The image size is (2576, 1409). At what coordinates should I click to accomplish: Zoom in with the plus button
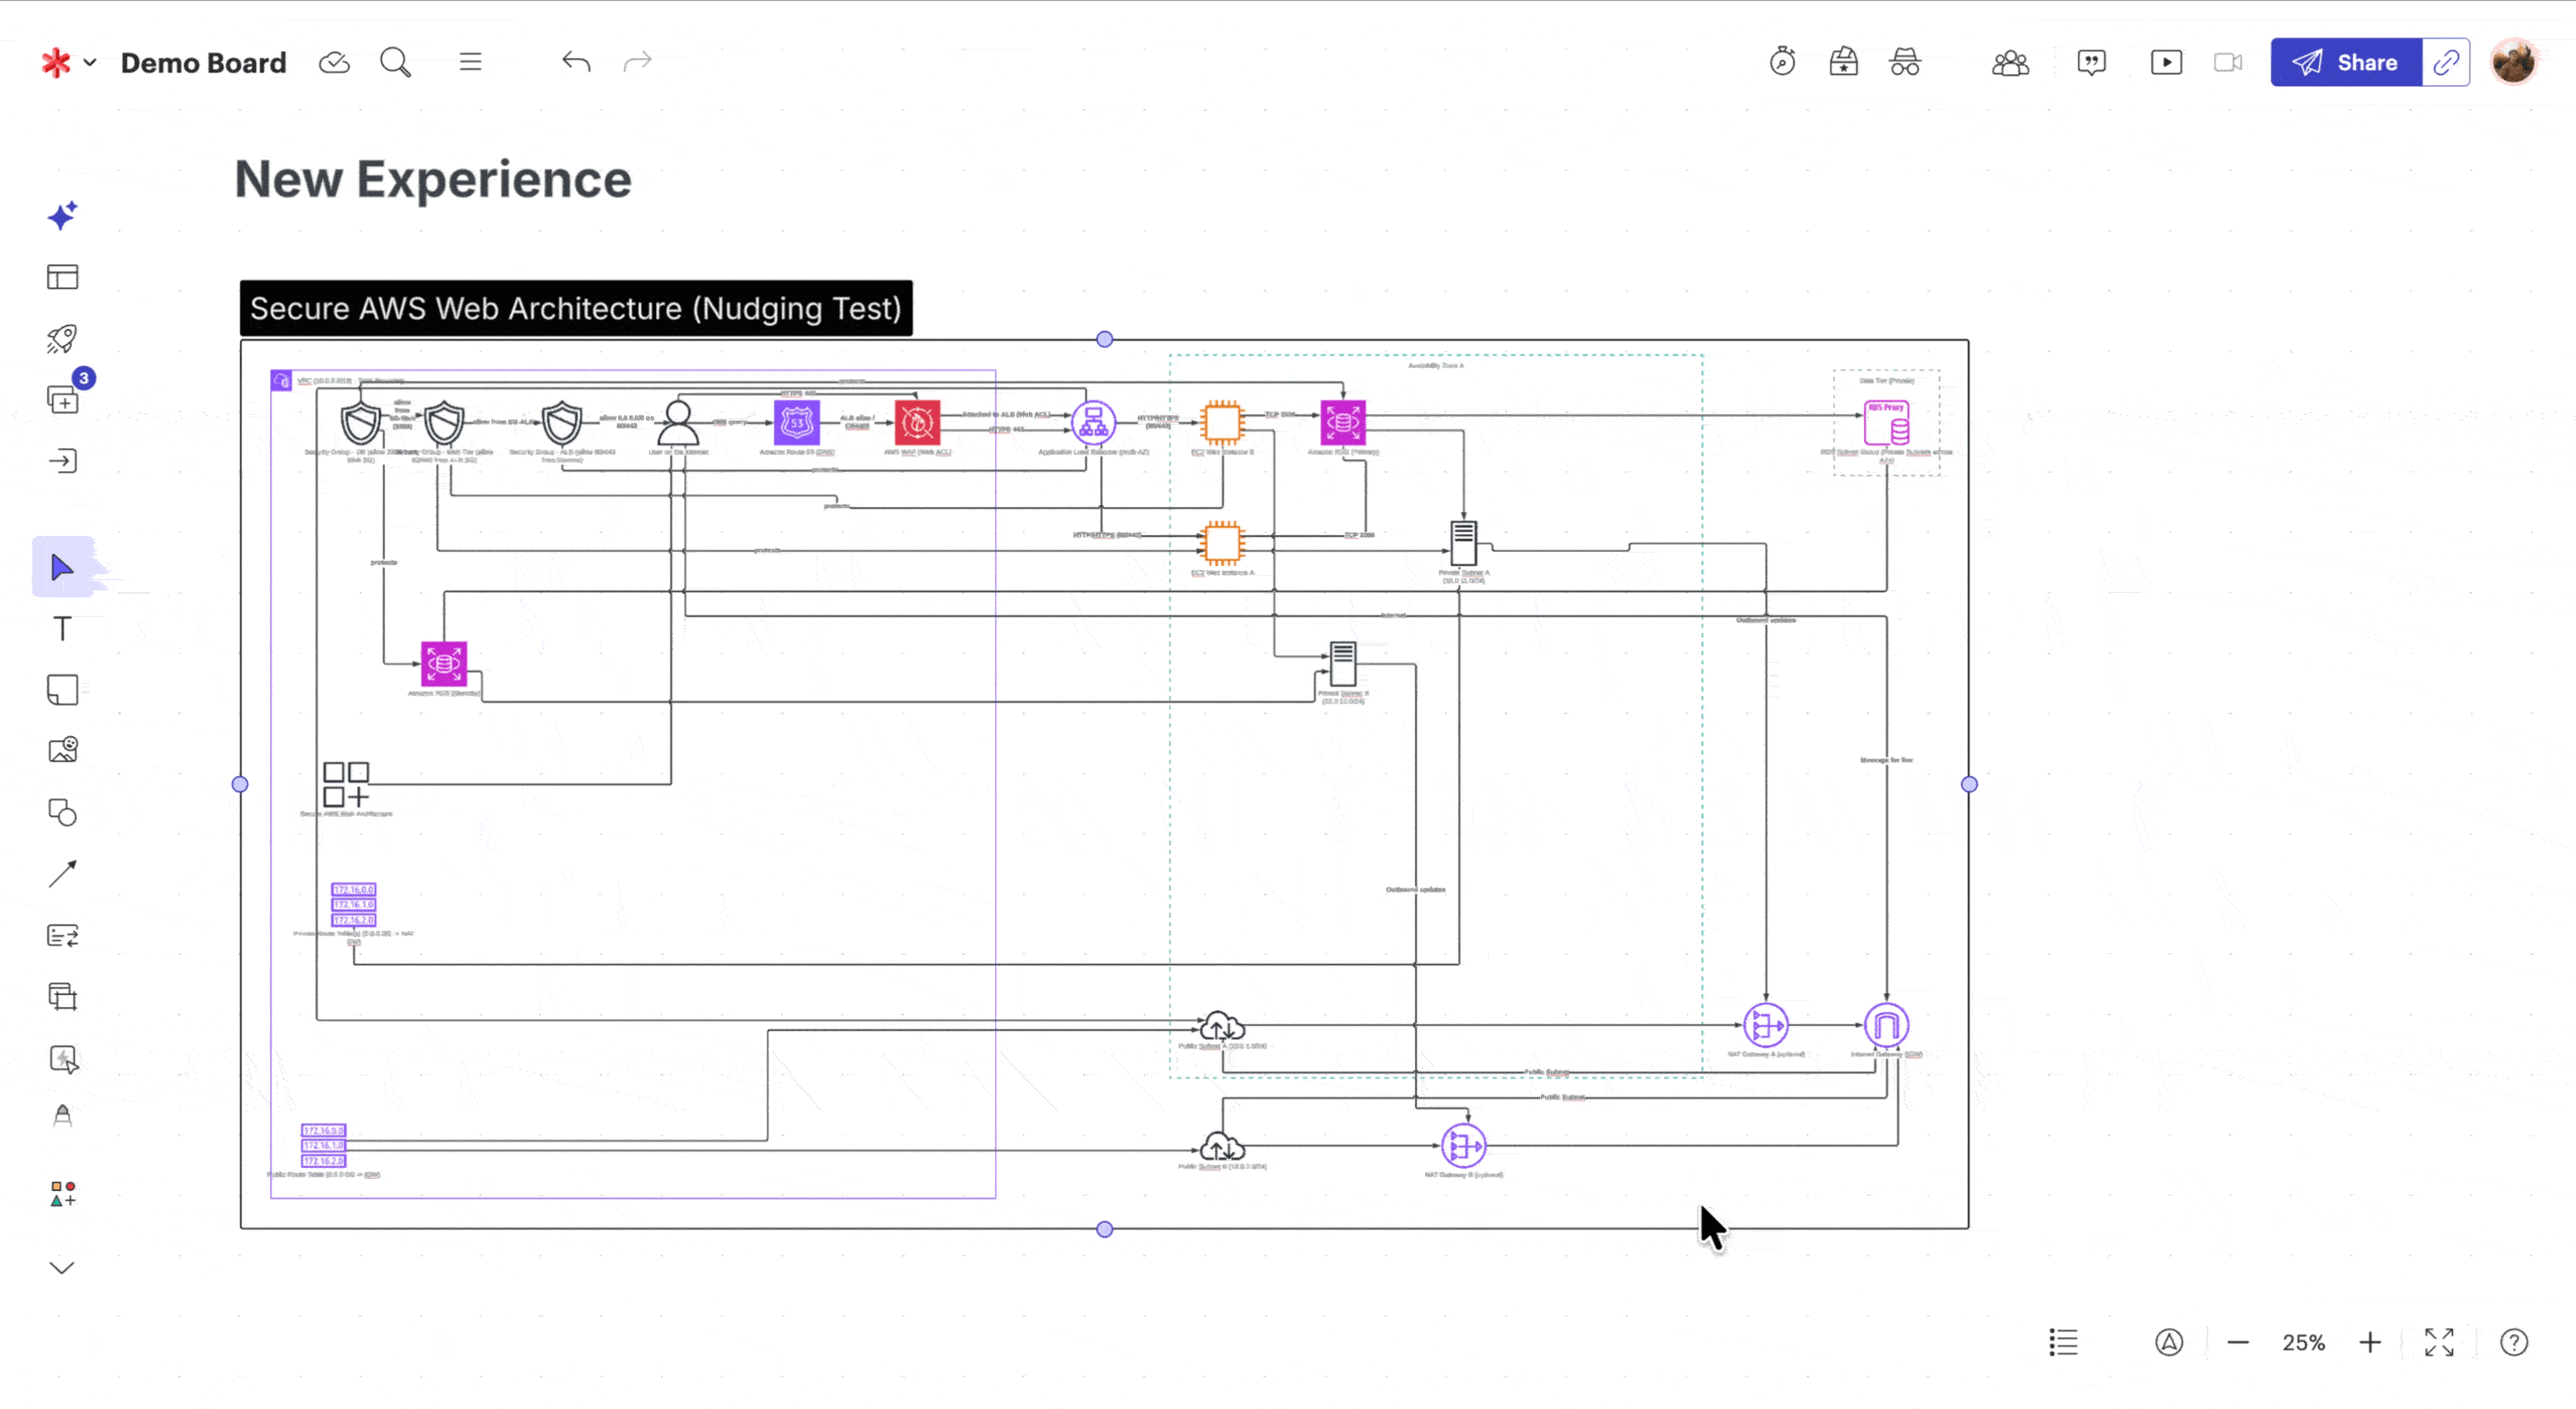pyautogui.click(x=2369, y=1342)
